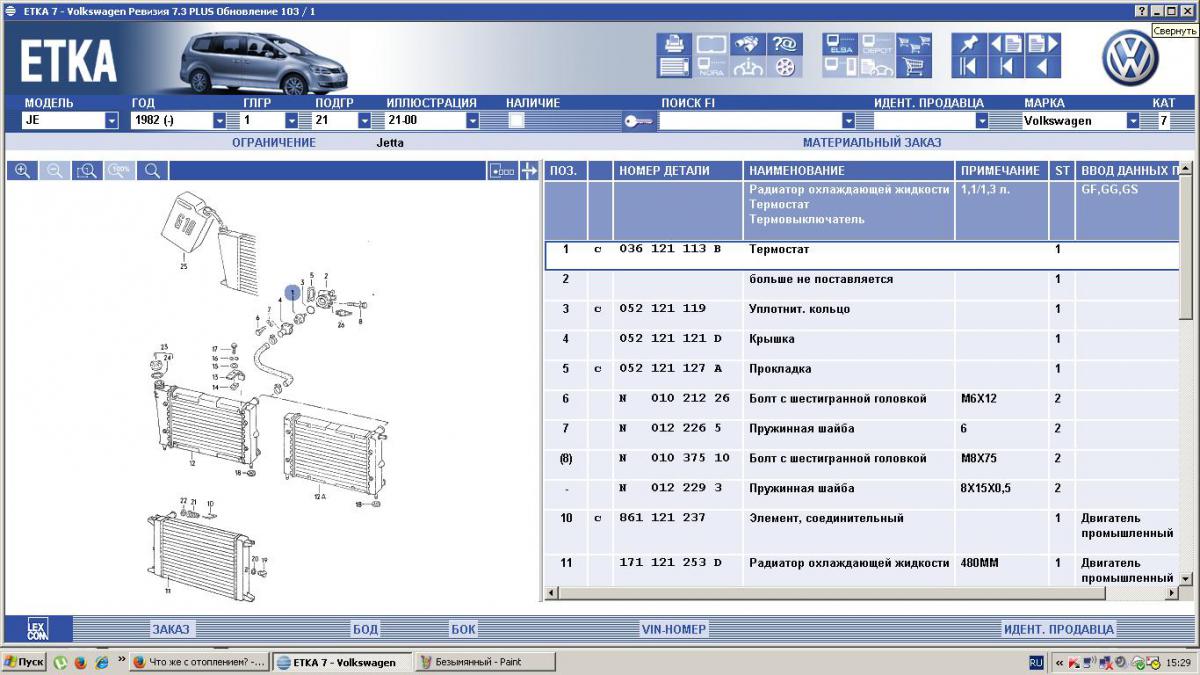Click the key icon beside the search field

(x=638, y=121)
